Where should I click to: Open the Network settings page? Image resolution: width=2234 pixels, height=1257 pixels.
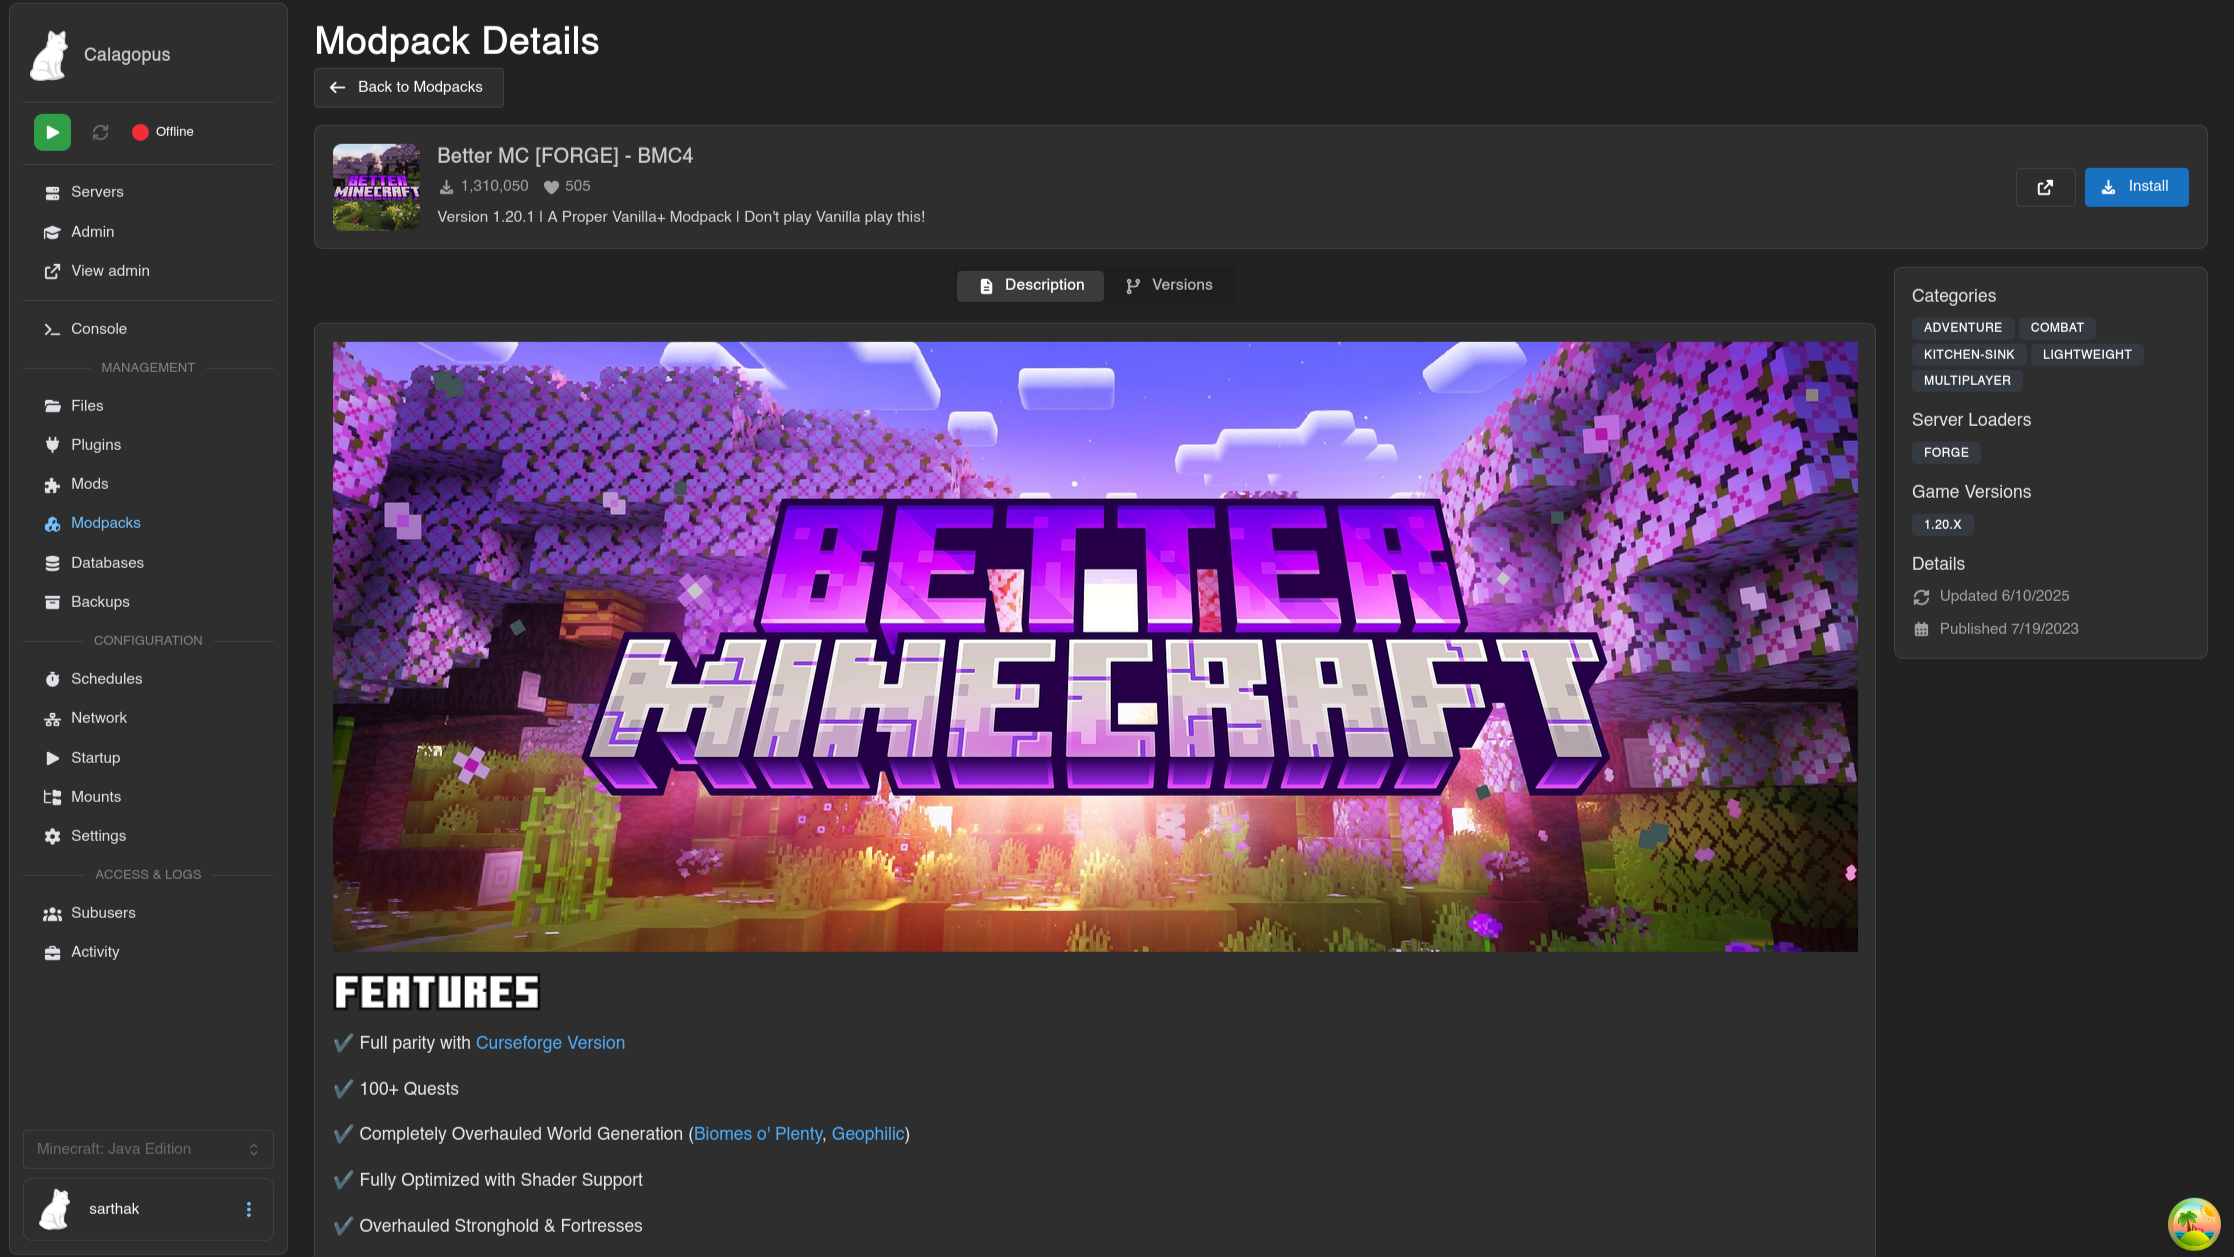coord(98,718)
